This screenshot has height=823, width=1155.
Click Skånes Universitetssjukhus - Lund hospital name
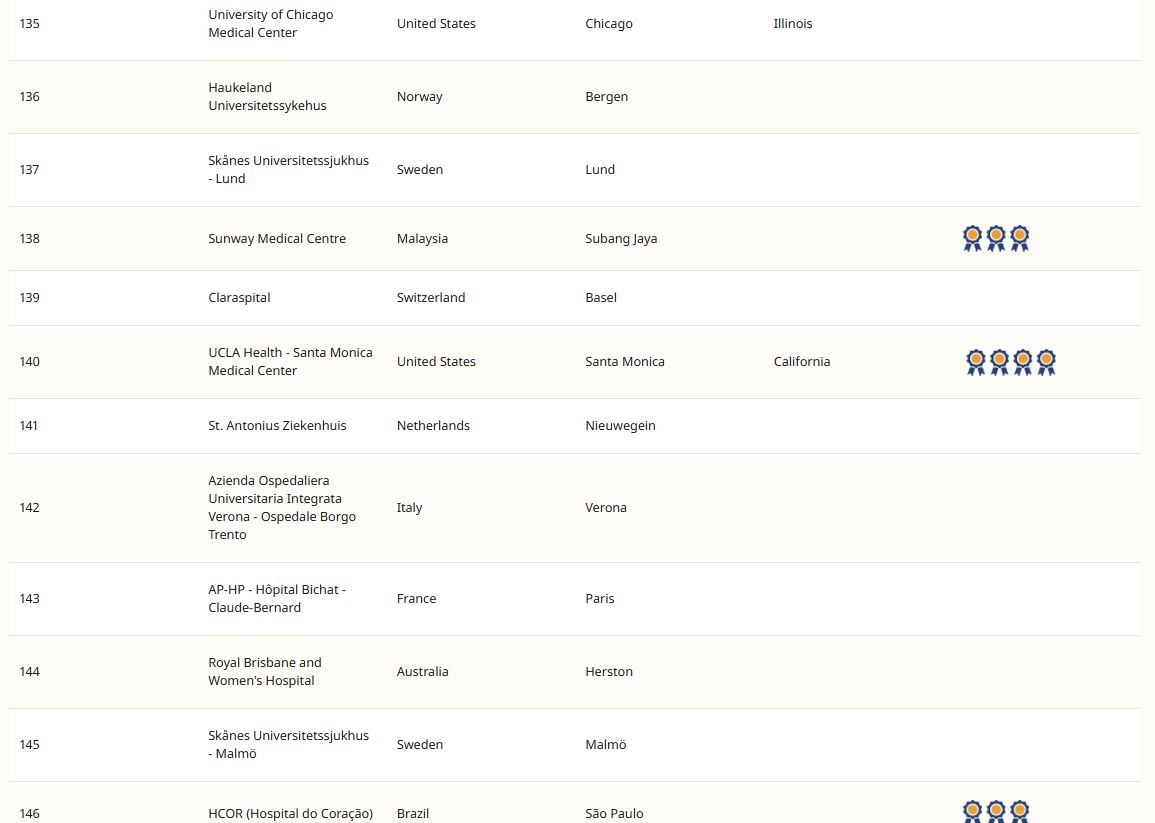pyautogui.click(x=288, y=170)
